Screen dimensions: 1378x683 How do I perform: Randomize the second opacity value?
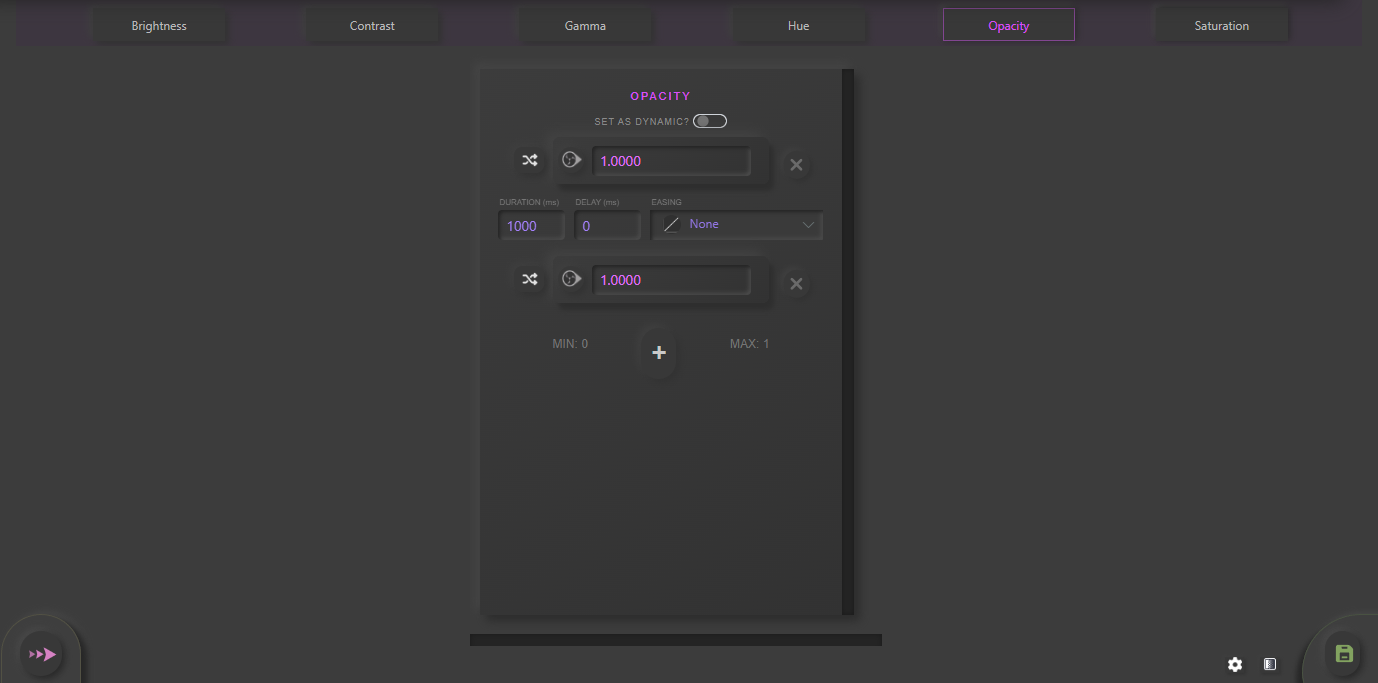coord(529,279)
